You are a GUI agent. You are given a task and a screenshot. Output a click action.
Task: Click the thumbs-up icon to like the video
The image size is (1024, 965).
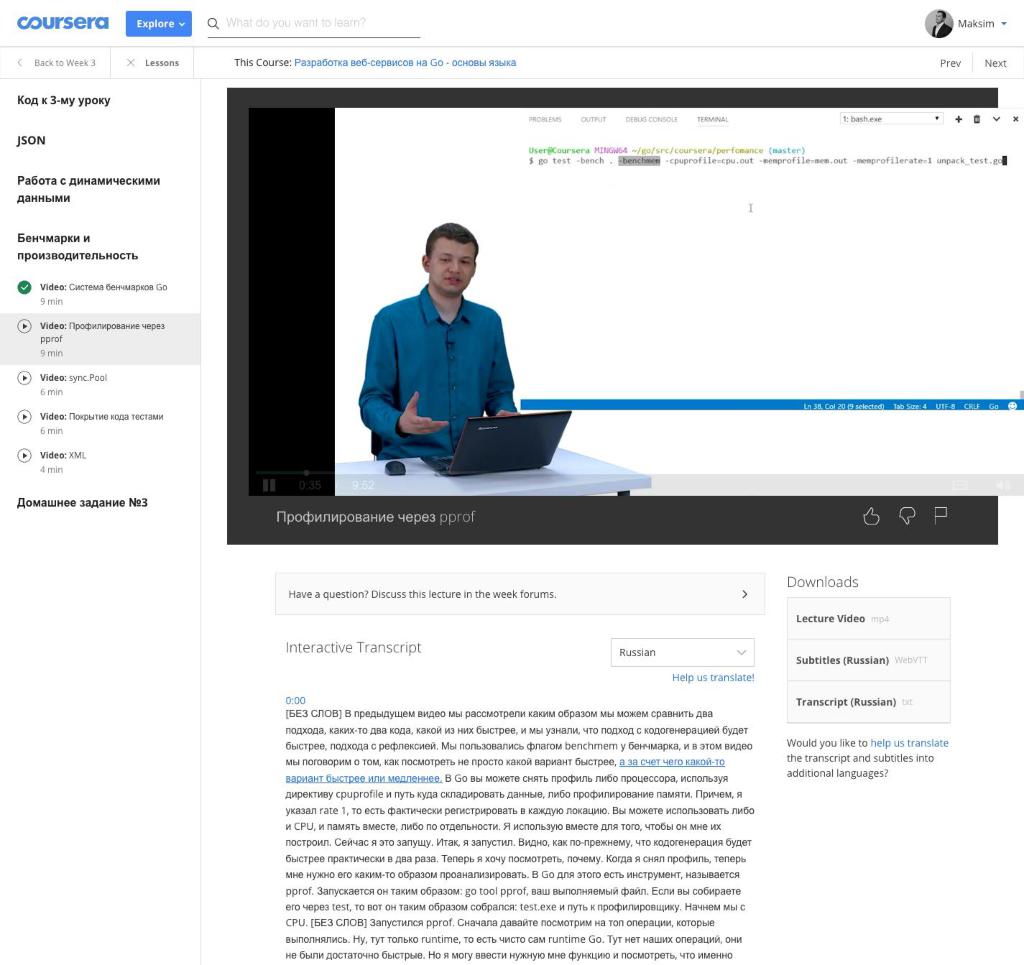tap(871, 516)
